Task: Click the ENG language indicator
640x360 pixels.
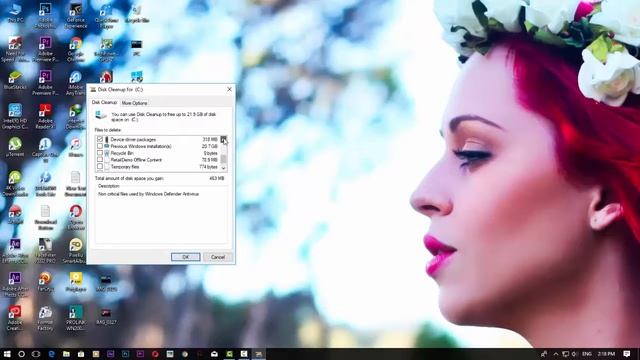Action: pos(587,354)
